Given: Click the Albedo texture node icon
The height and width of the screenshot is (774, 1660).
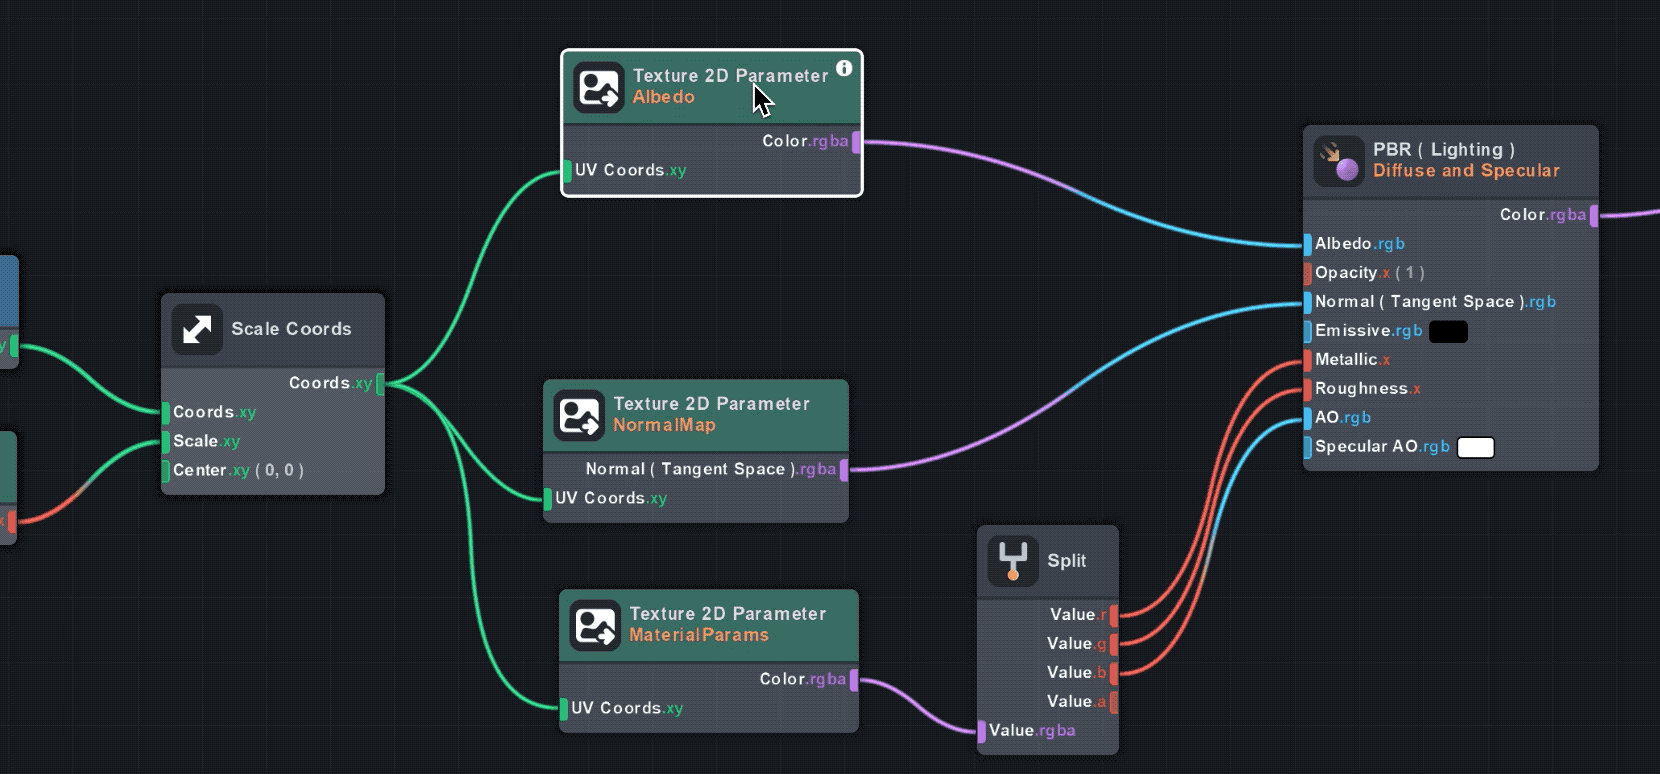Looking at the screenshot, I should click(x=598, y=87).
